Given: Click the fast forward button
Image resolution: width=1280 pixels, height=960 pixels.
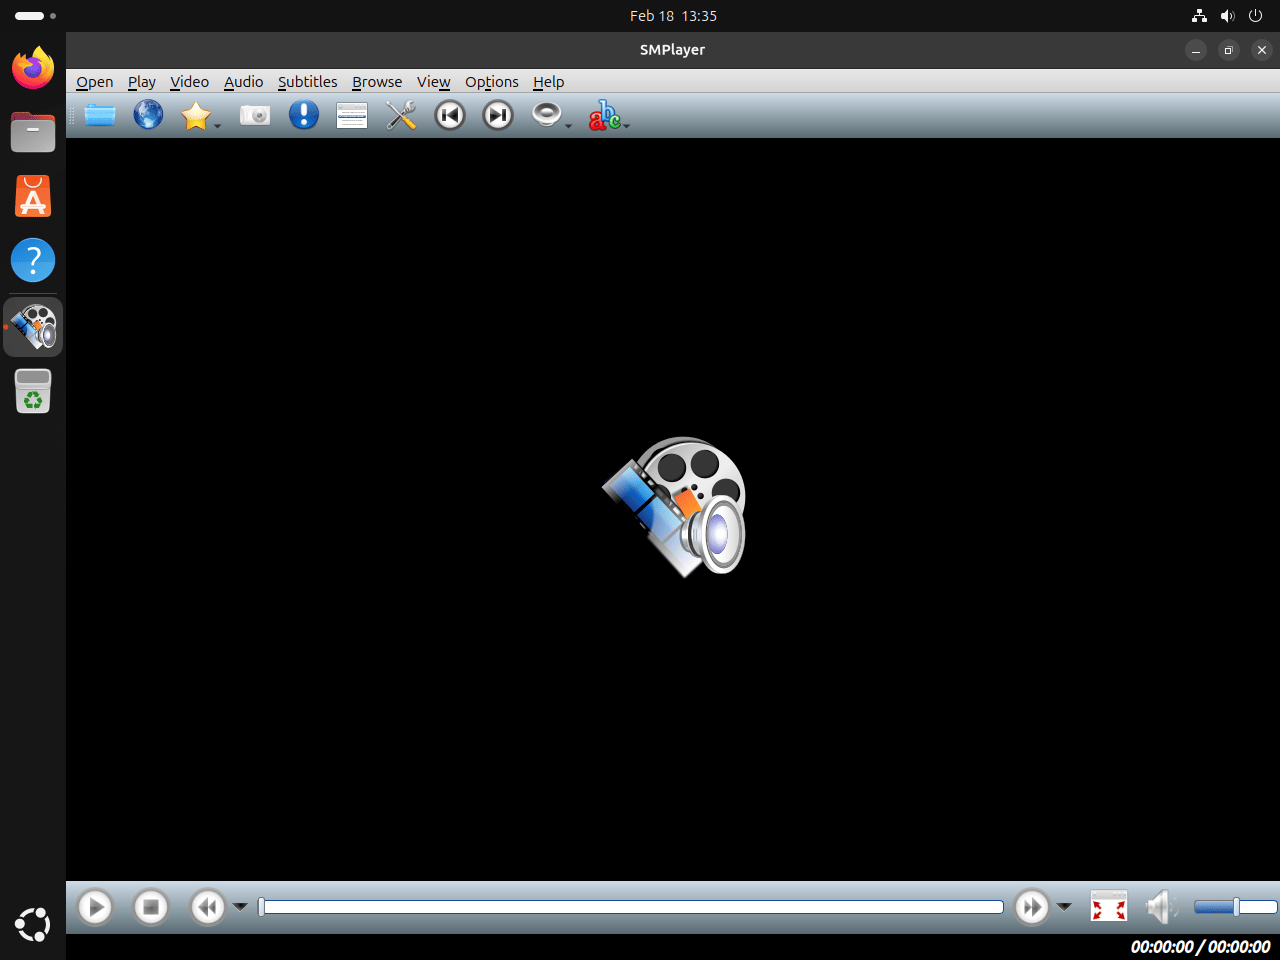Looking at the screenshot, I should (1031, 907).
